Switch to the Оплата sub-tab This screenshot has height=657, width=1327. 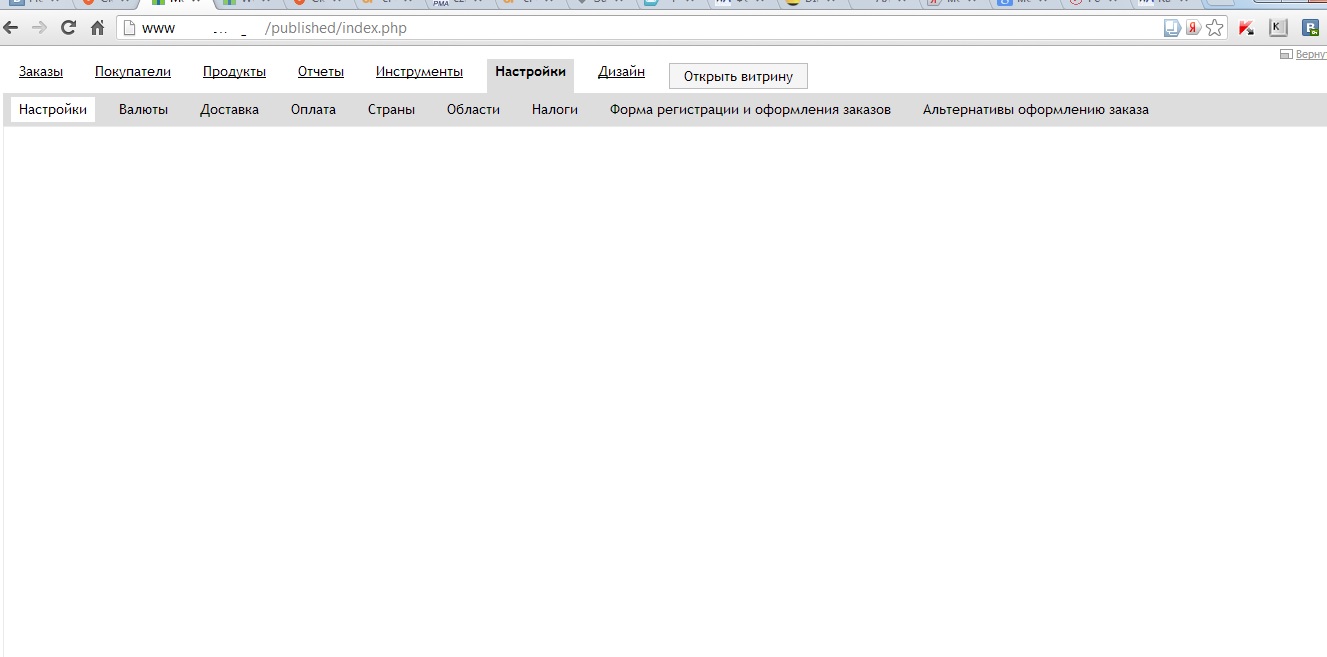coord(313,110)
